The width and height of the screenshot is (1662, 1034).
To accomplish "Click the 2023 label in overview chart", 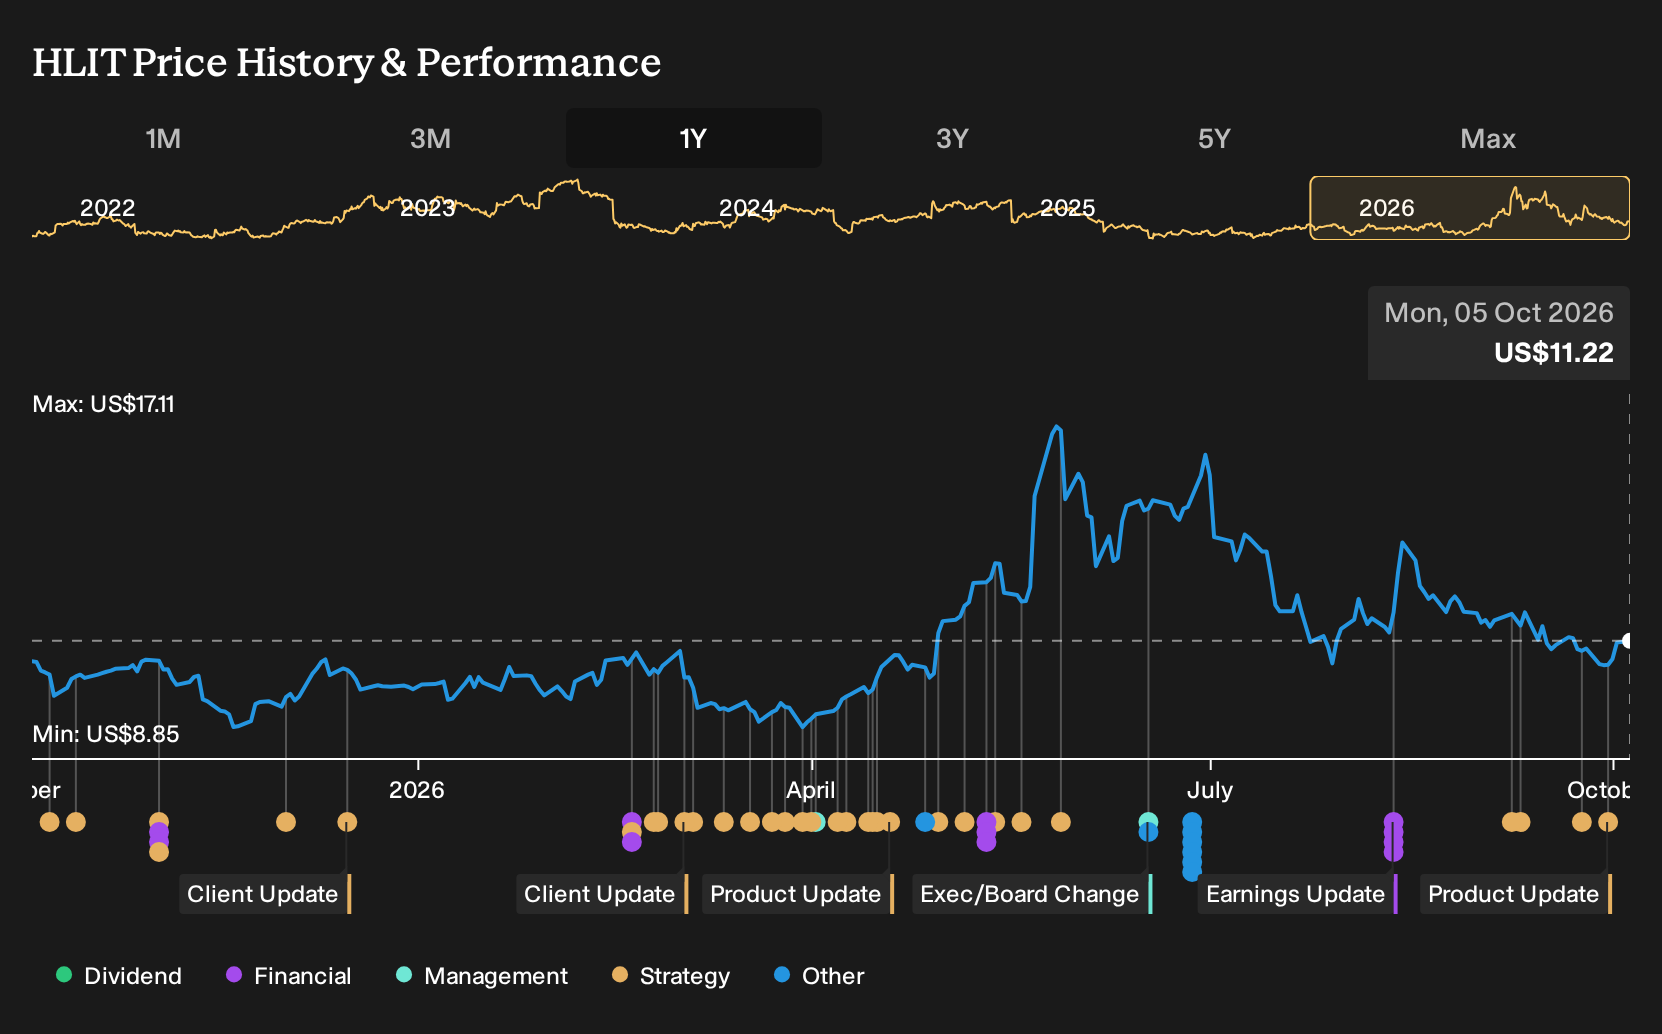I will tap(428, 208).
